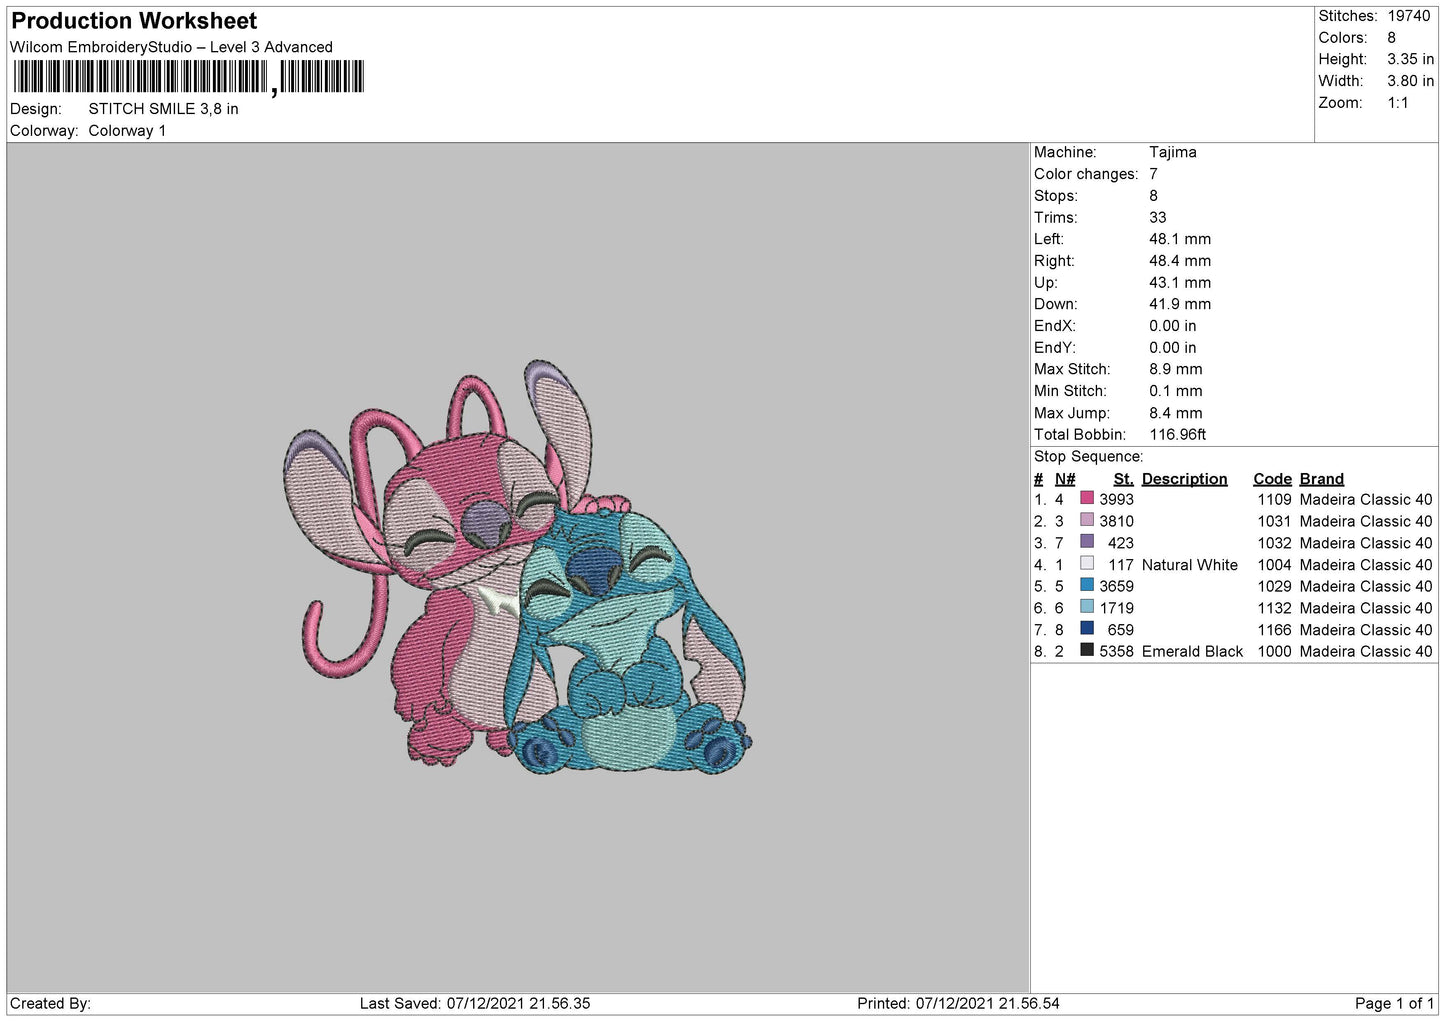This screenshot has height=1021, width=1445.
Task: Click the Description column header
Action: 1184,479
